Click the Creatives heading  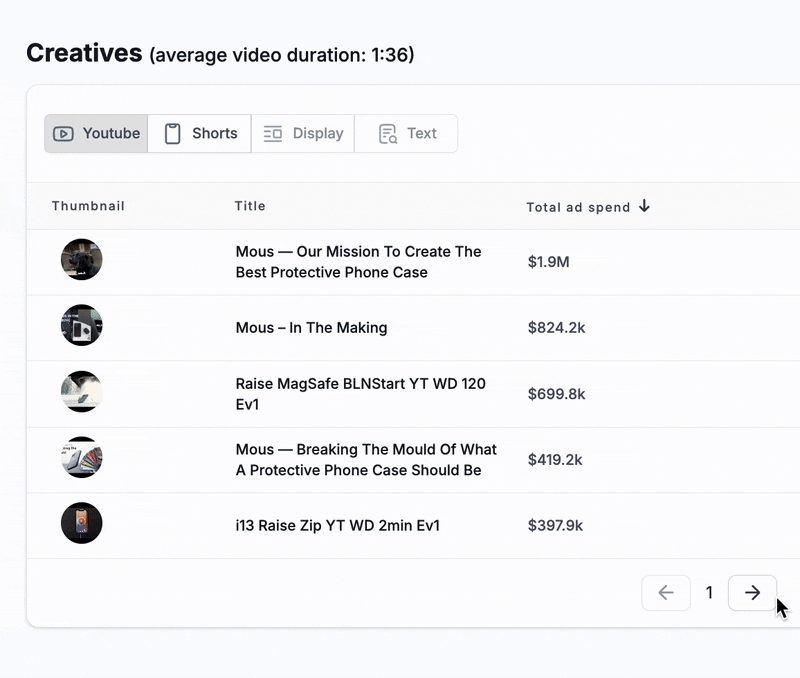[x=84, y=53]
